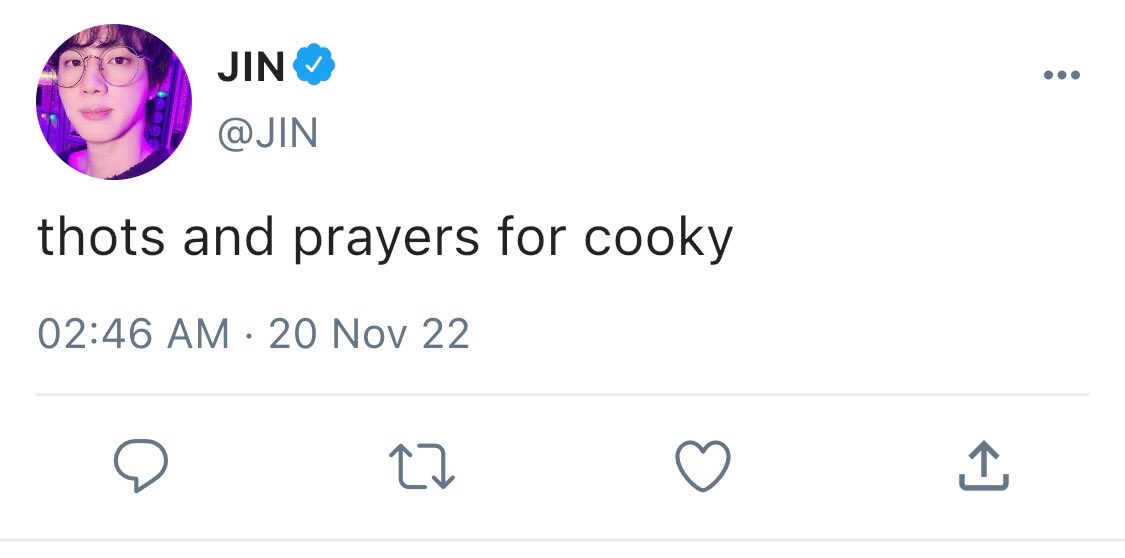Image resolution: width=1125 pixels, height=558 pixels.
Task: Open the share tray via upload arrow icon
Action: point(984,466)
